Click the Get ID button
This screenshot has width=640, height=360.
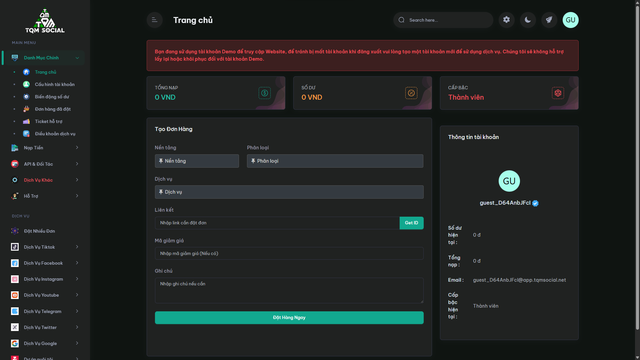[411, 223]
